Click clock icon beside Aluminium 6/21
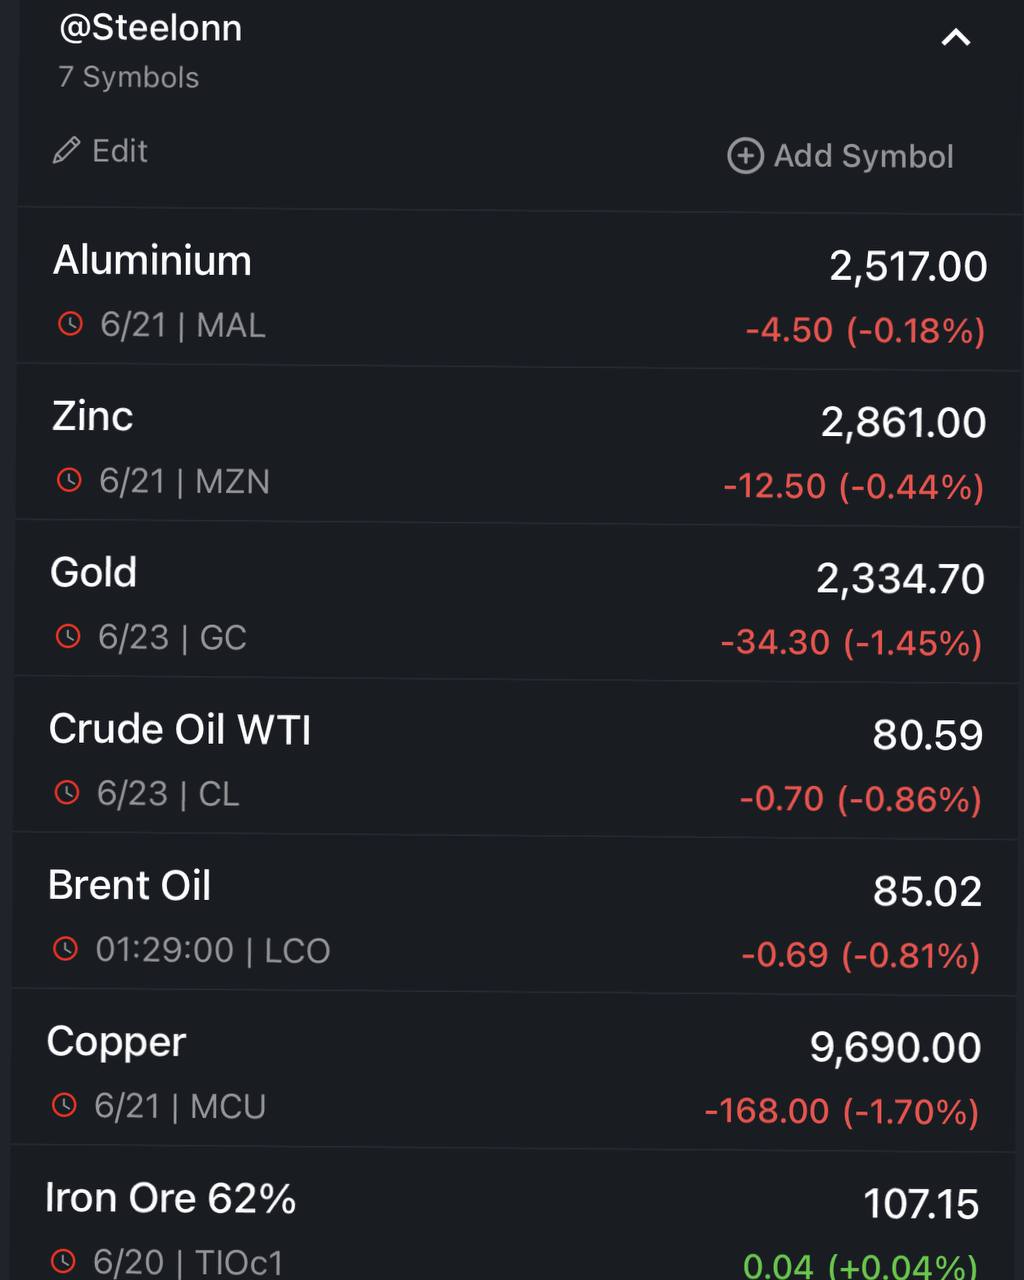This screenshot has height=1280, width=1024. coord(70,324)
